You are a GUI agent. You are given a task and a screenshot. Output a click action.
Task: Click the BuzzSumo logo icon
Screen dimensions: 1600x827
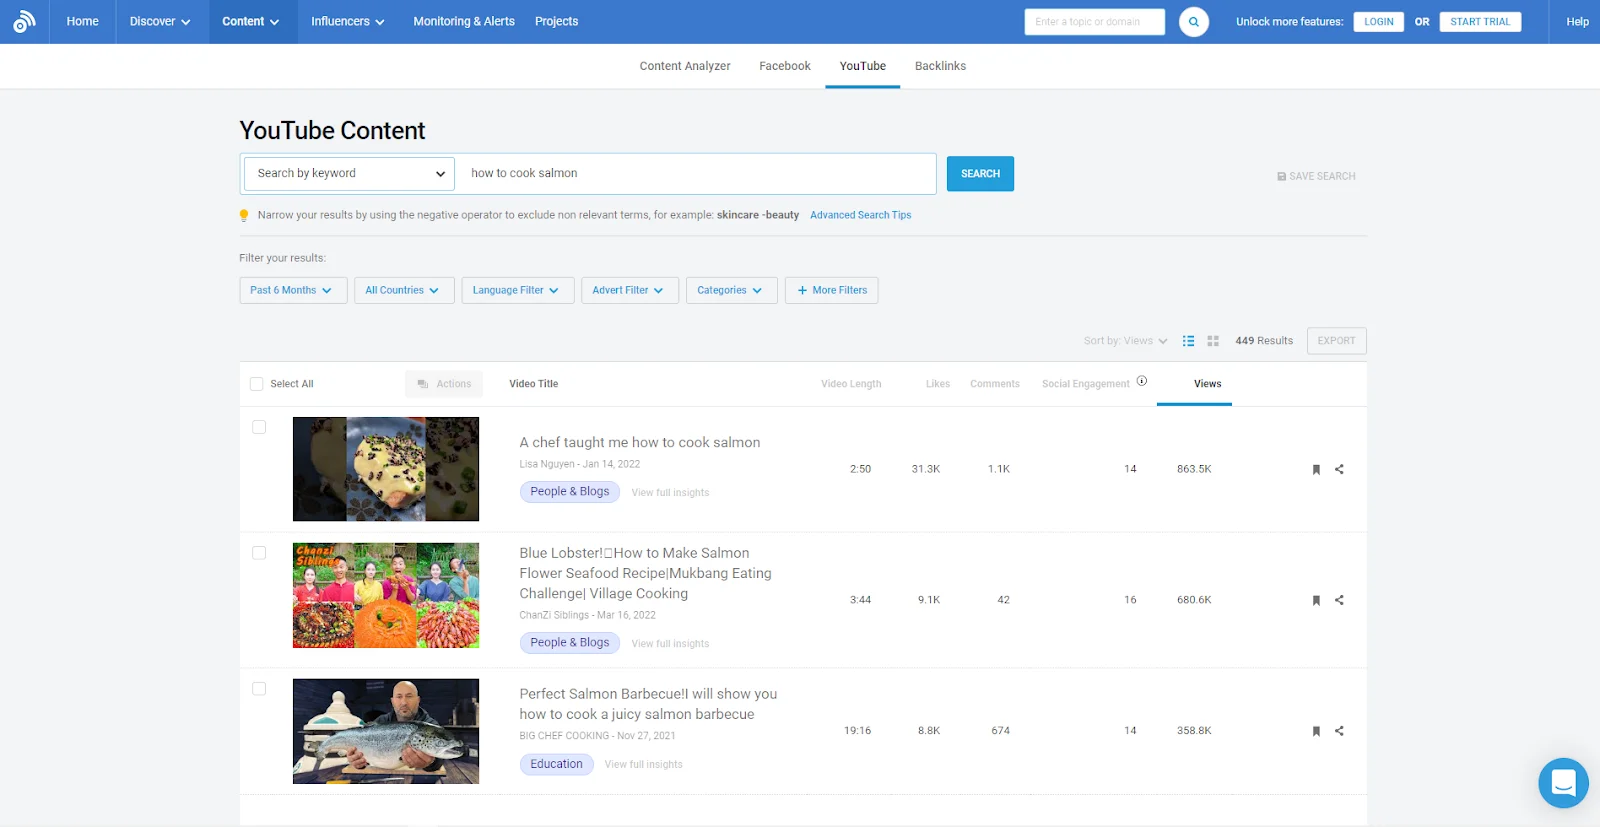coord(24,21)
